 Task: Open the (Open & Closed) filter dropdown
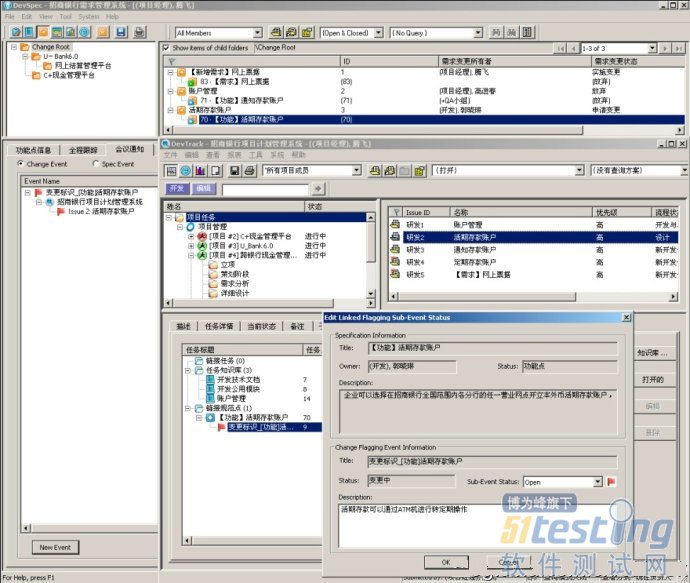pos(378,33)
